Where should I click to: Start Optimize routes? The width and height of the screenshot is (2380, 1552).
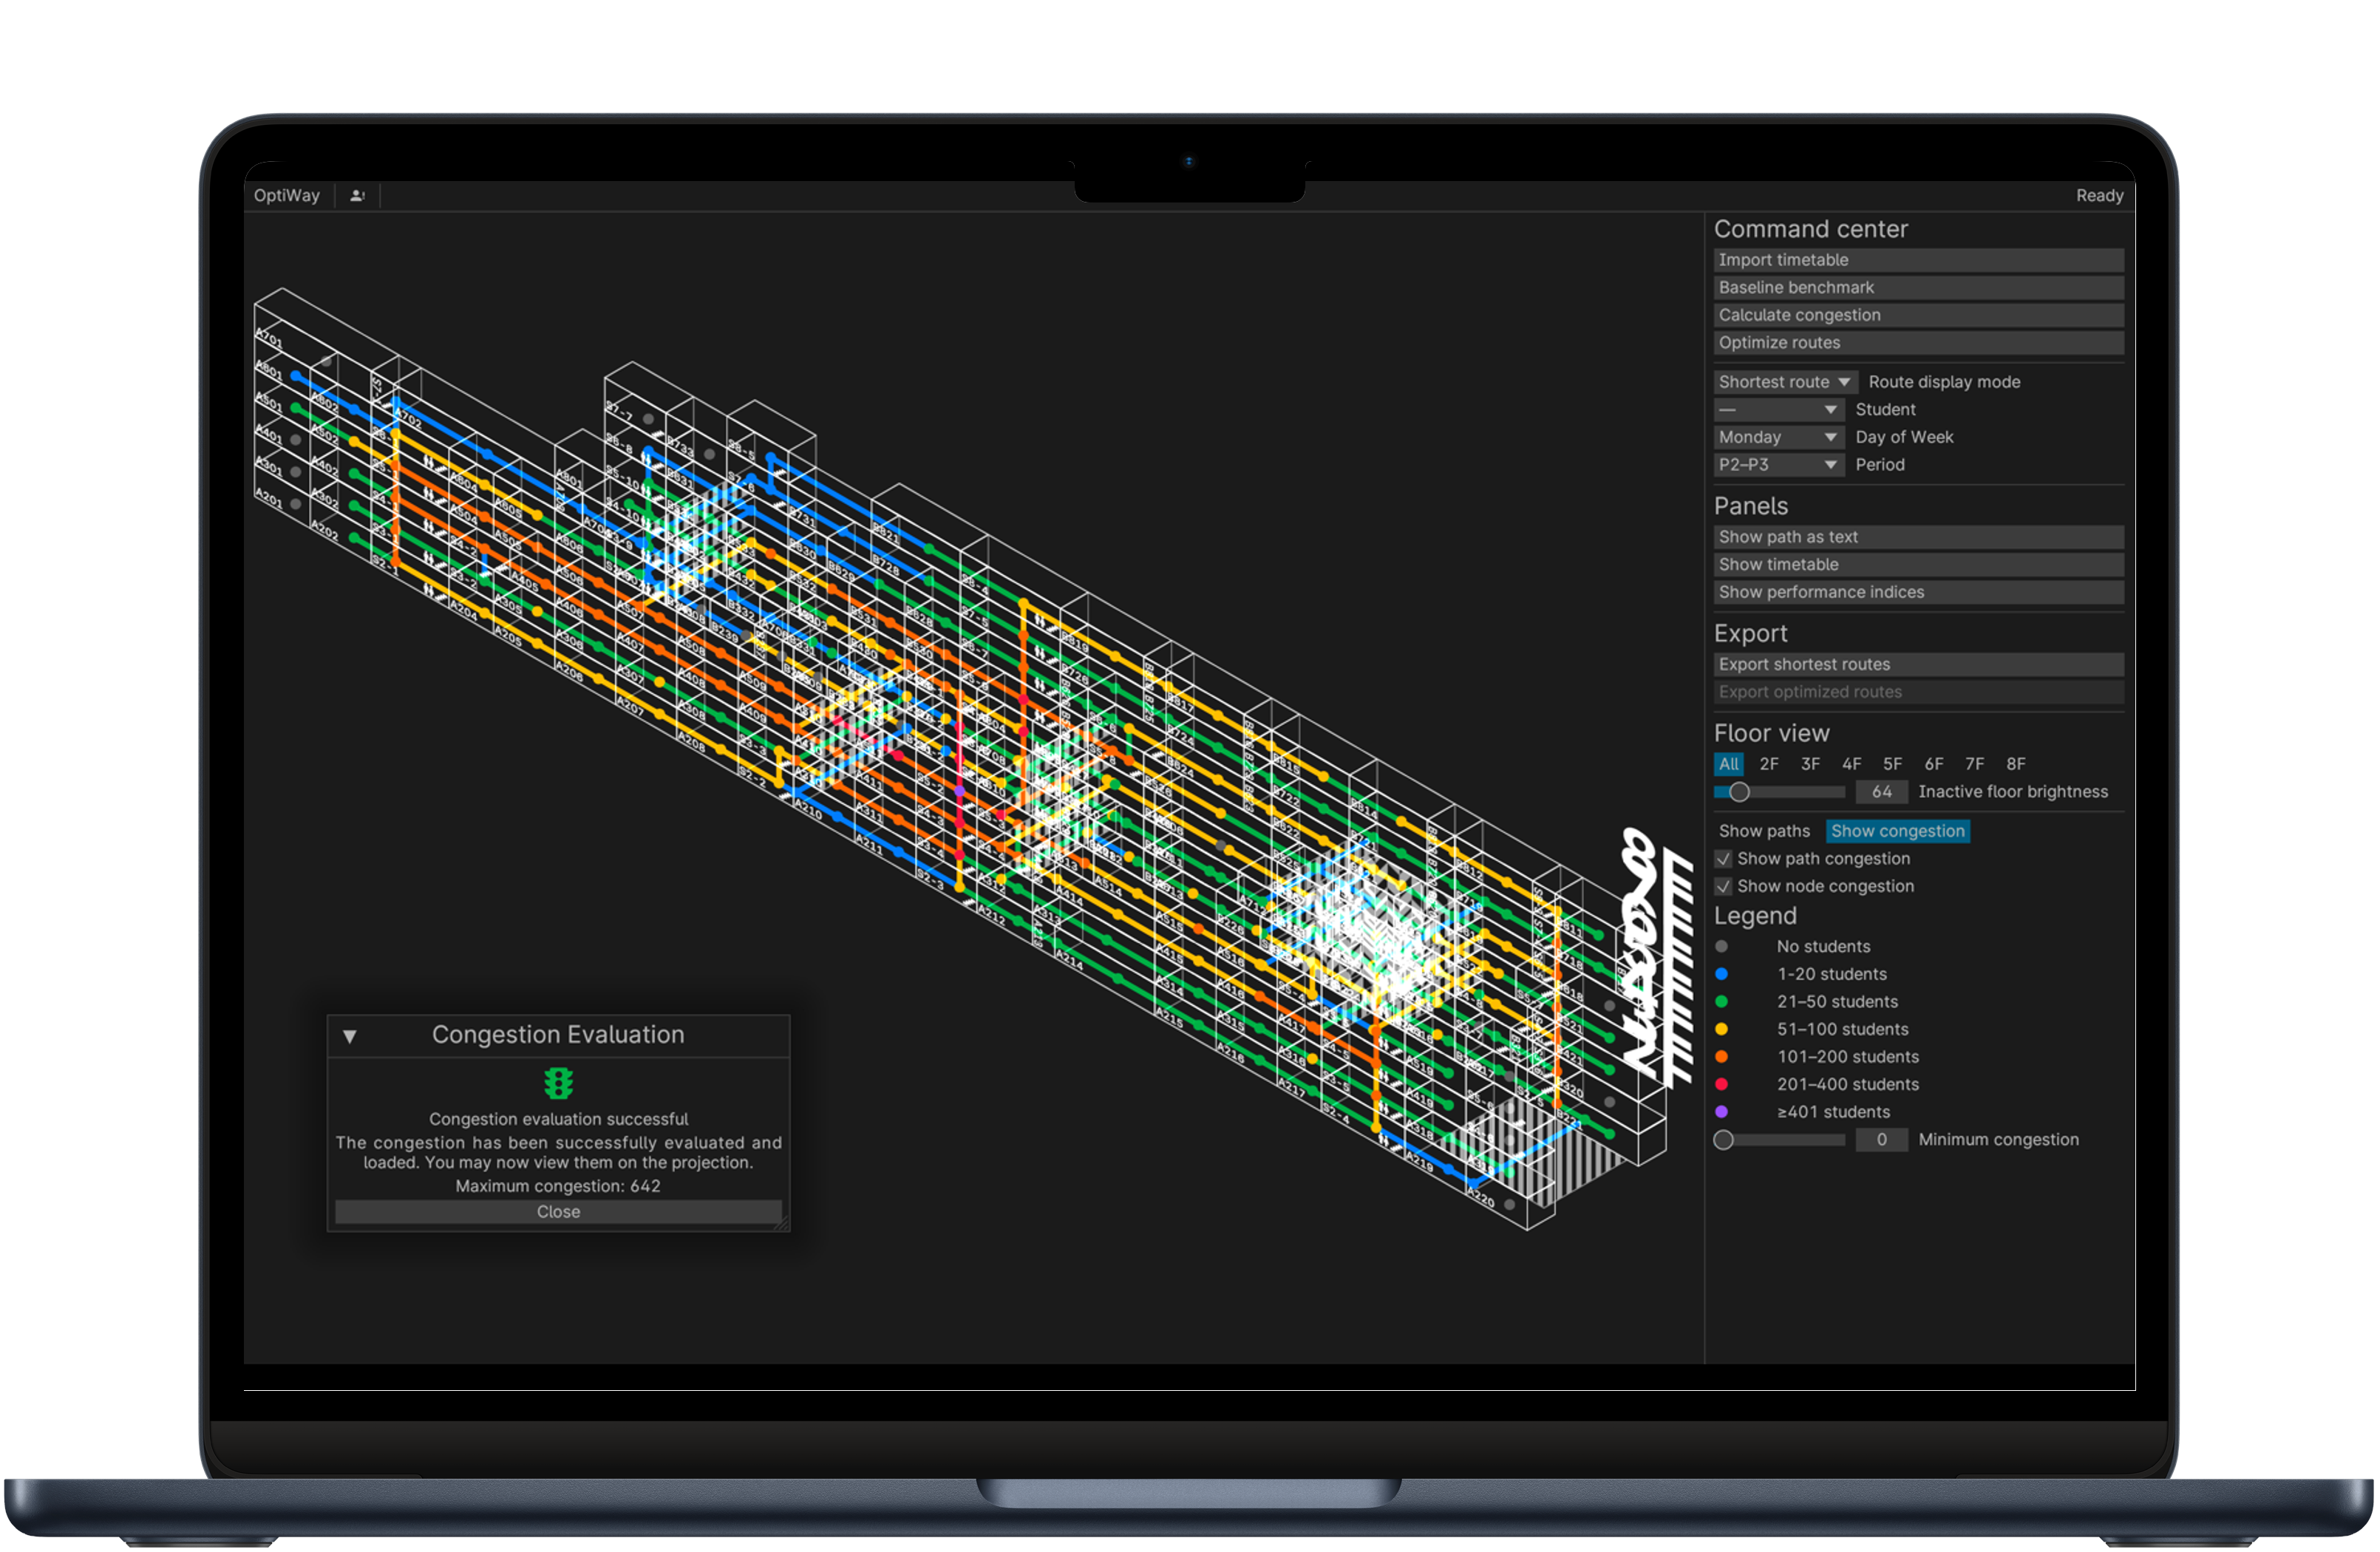(1918, 342)
